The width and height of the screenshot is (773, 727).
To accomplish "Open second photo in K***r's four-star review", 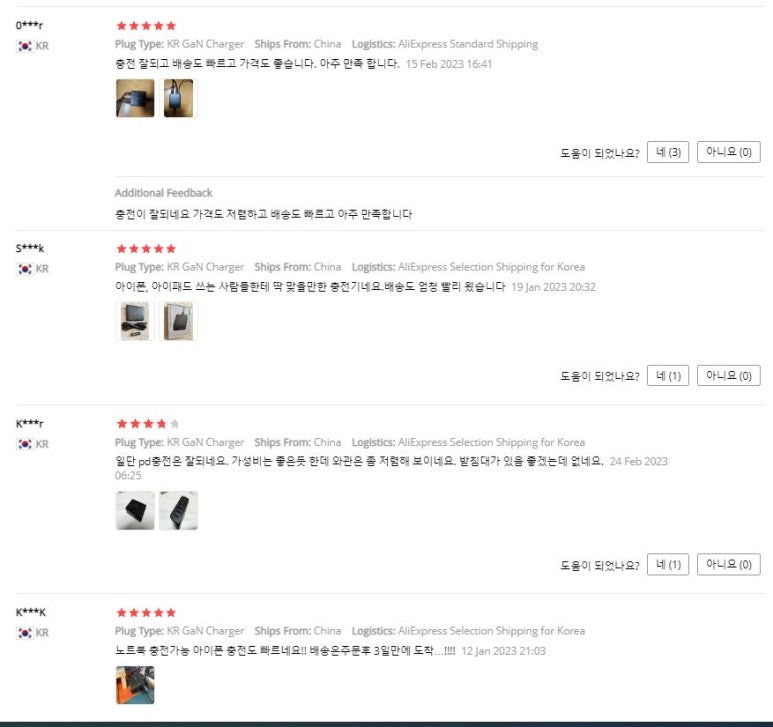I will coord(178,510).
